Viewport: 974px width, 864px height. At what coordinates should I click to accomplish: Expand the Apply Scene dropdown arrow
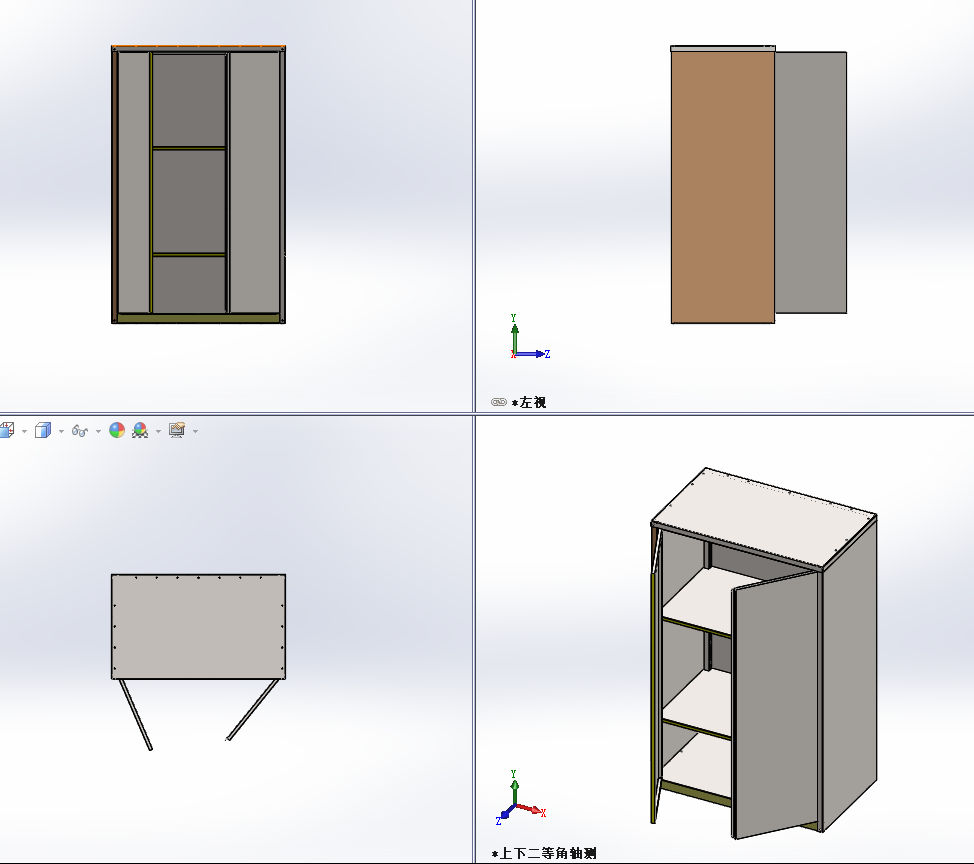[x=158, y=431]
